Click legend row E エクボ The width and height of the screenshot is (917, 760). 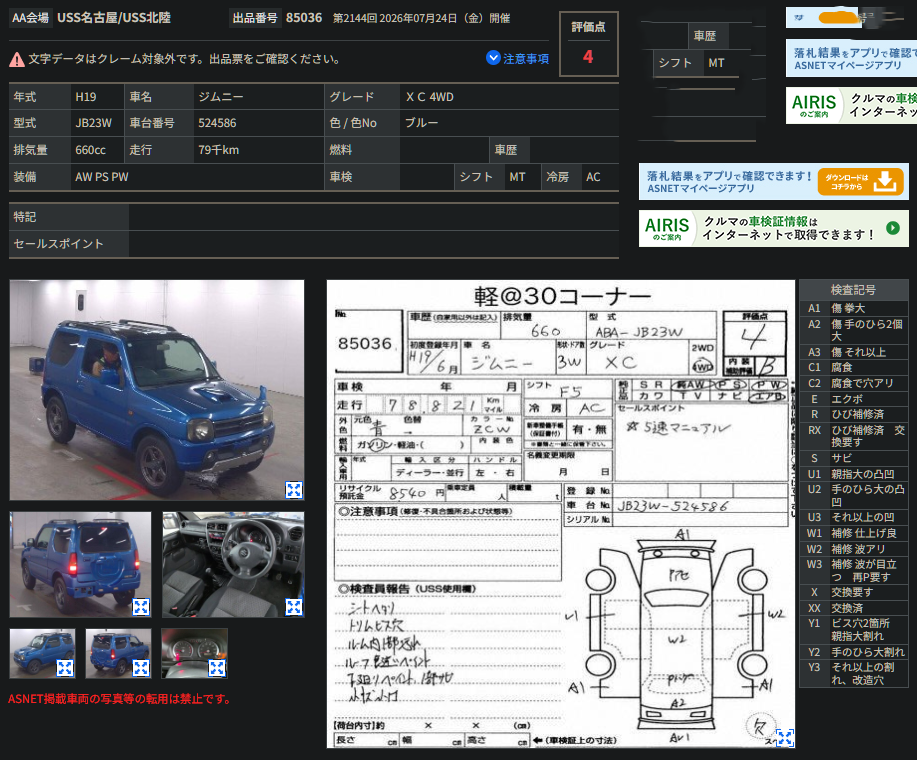pos(853,399)
